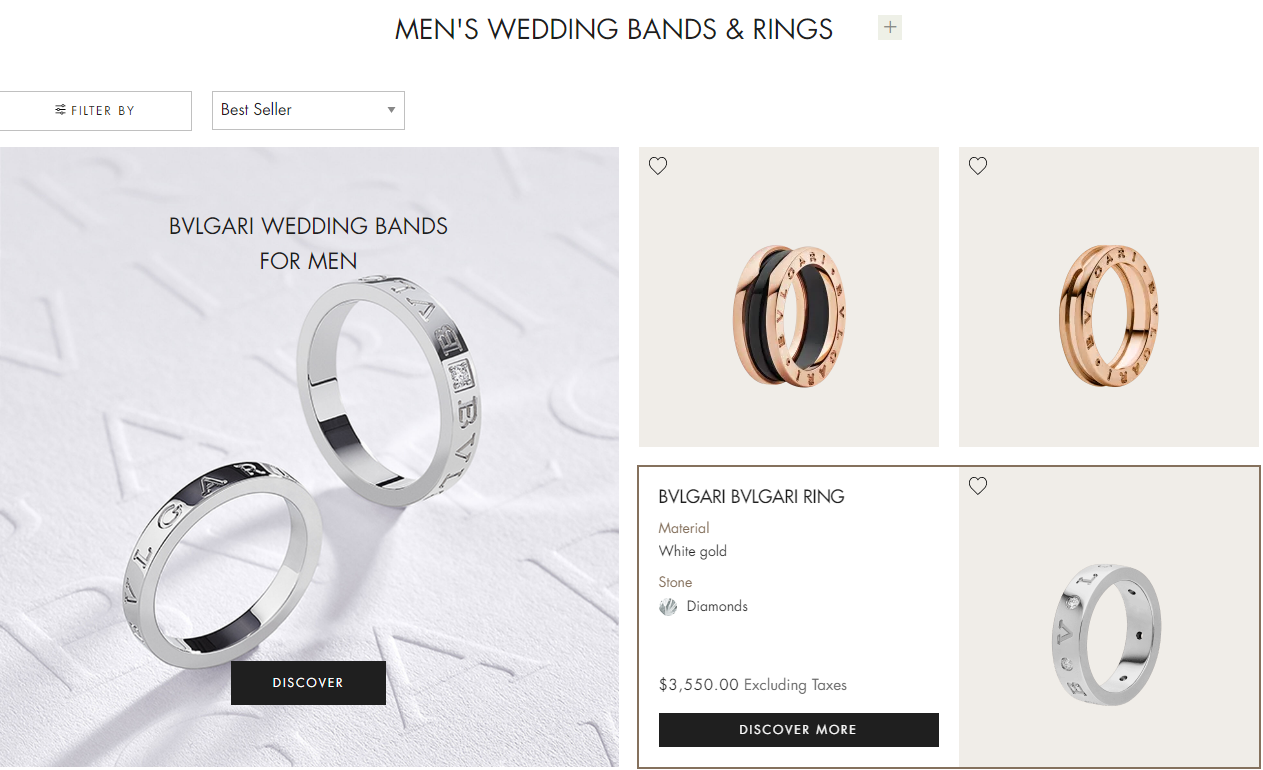1263x770 pixels.
Task: View the white gold diamond ring image
Action: 1109,617
